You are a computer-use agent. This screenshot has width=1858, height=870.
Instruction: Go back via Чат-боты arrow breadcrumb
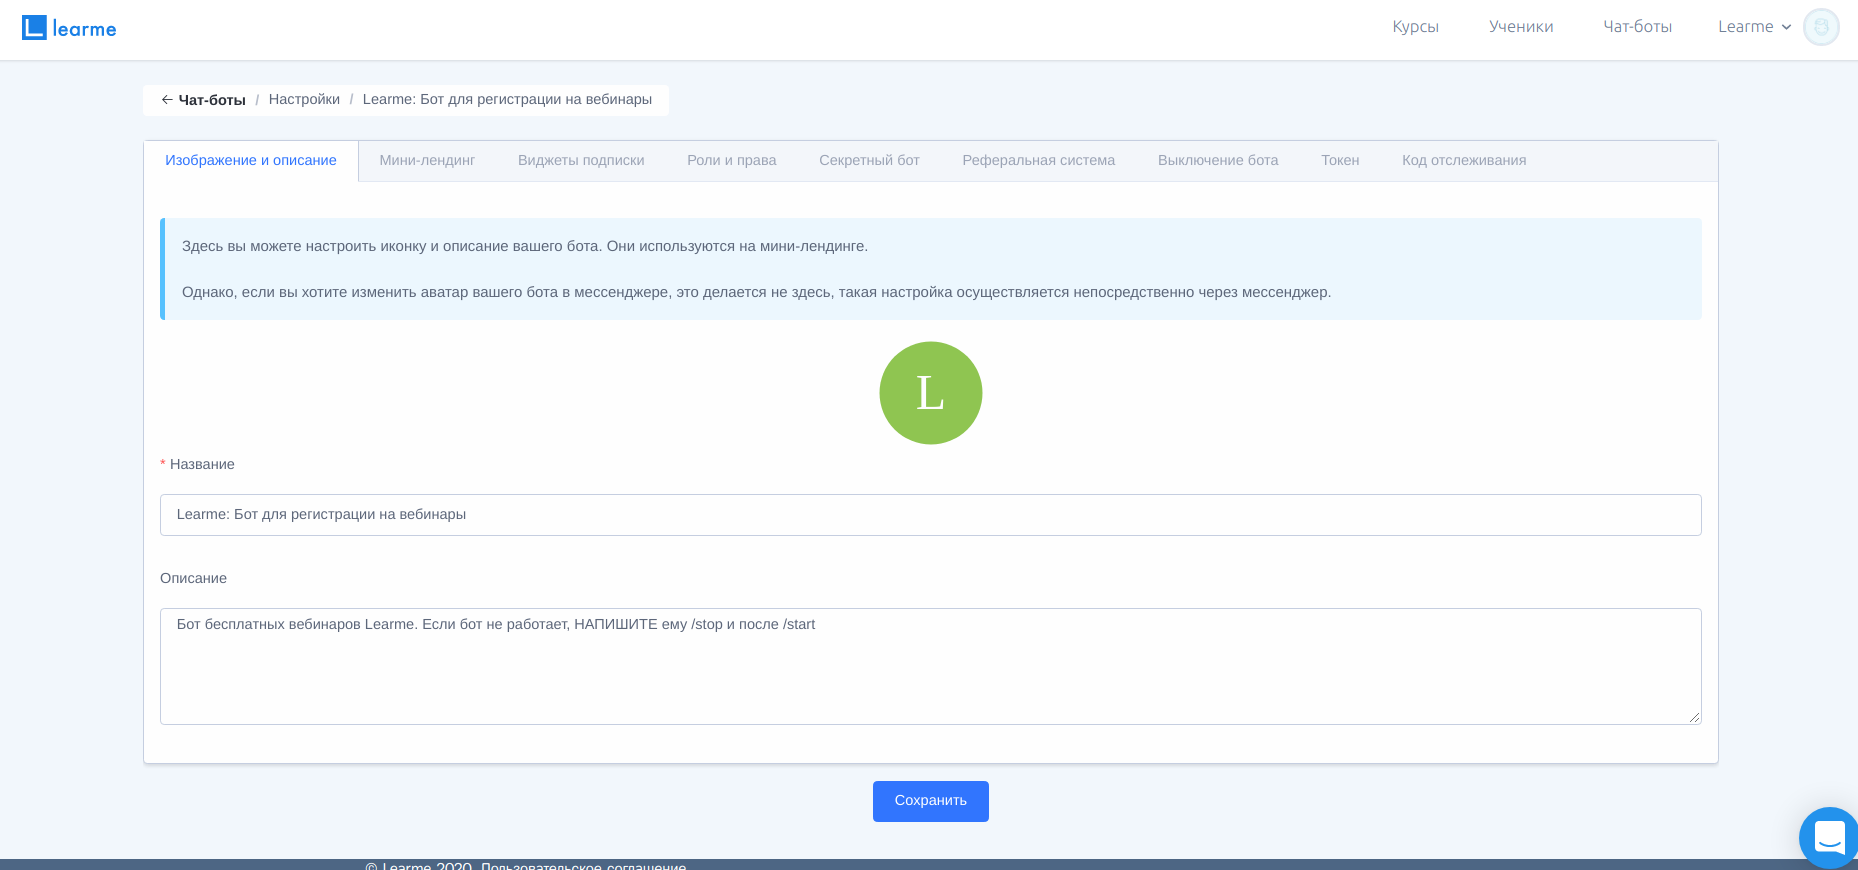pyautogui.click(x=203, y=100)
